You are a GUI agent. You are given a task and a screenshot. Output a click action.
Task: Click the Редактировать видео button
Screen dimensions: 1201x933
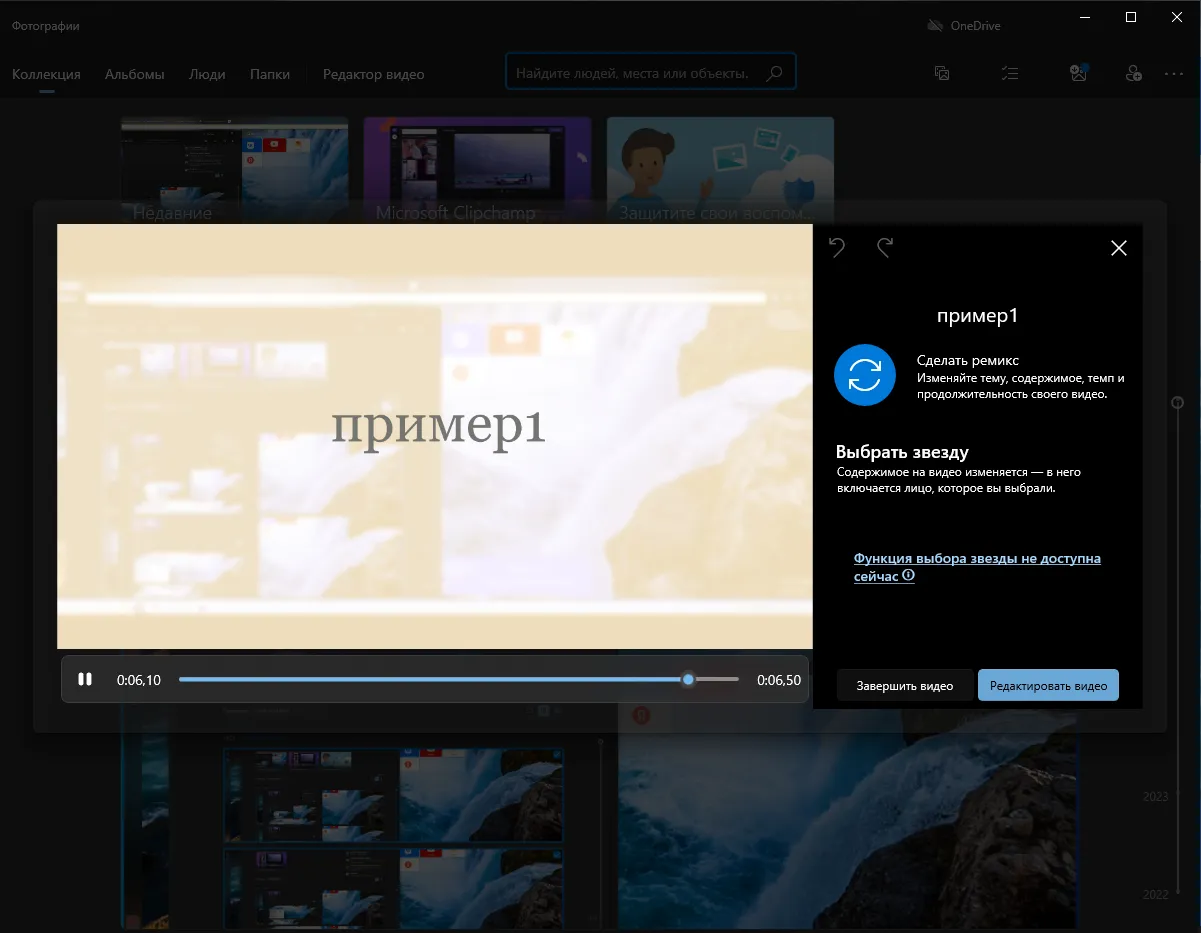coord(1048,685)
